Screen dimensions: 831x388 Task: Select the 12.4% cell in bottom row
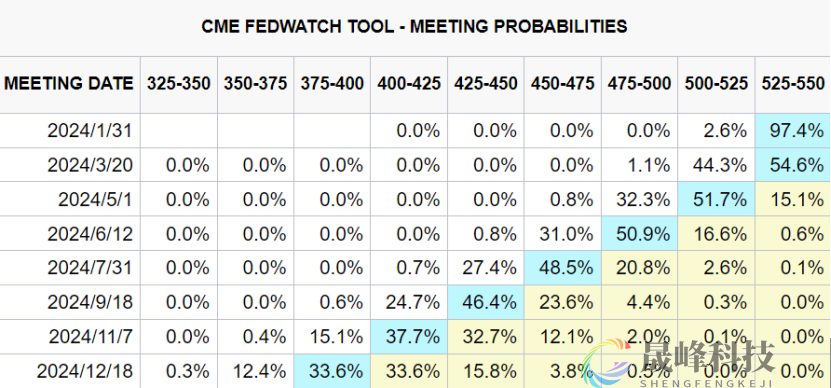coord(255,371)
